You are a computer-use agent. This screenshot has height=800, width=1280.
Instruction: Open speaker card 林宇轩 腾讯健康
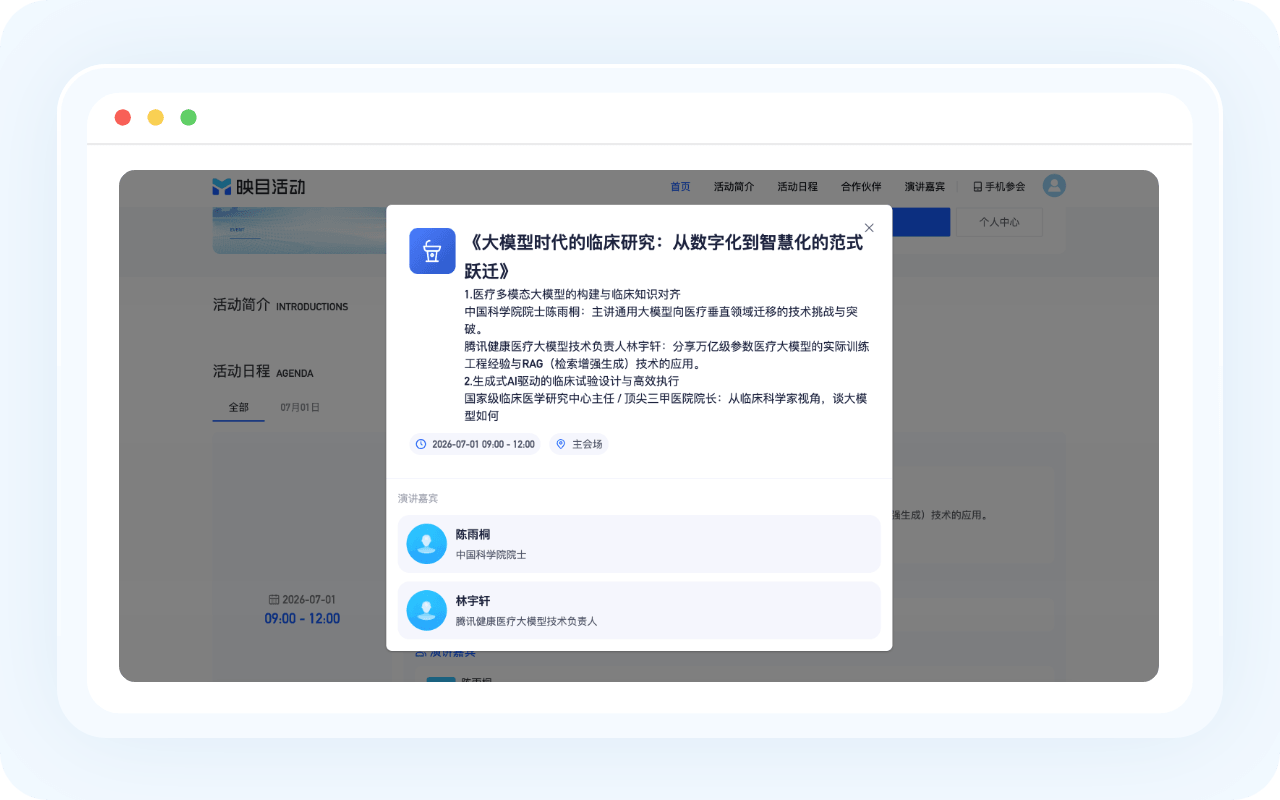tap(639, 610)
